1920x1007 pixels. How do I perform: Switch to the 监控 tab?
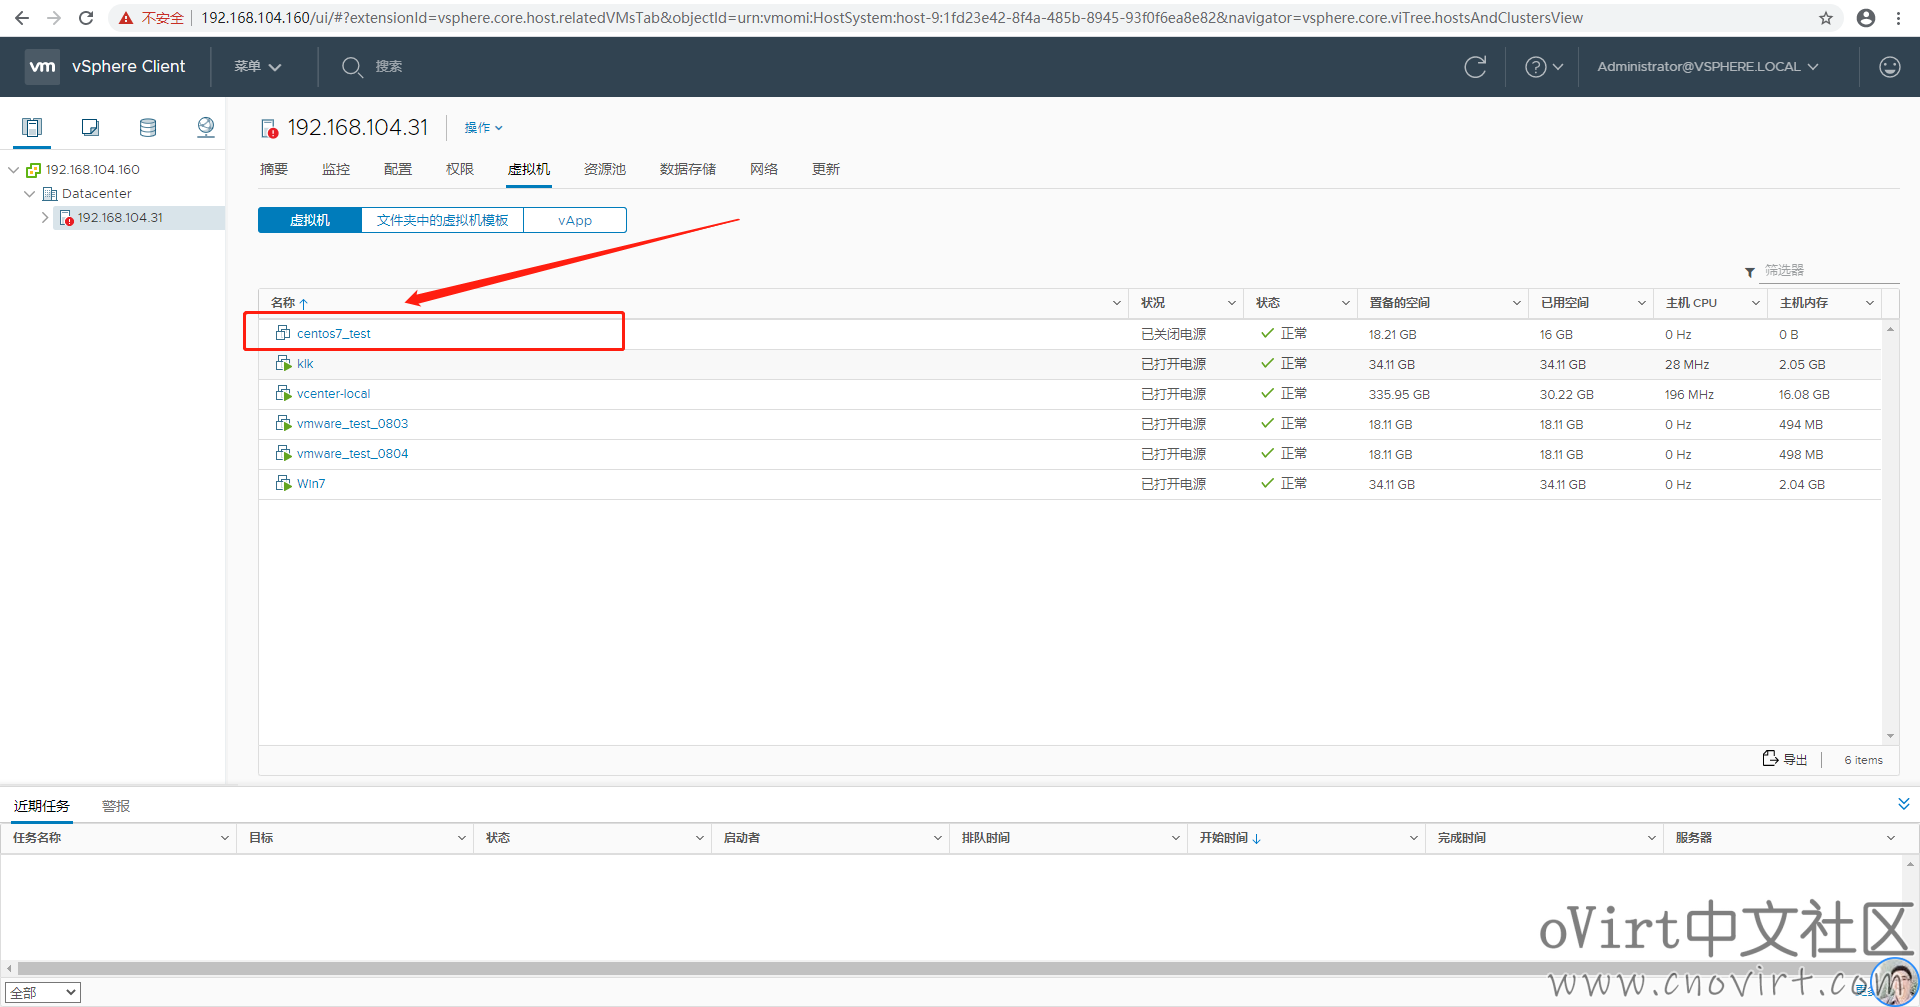point(336,169)
